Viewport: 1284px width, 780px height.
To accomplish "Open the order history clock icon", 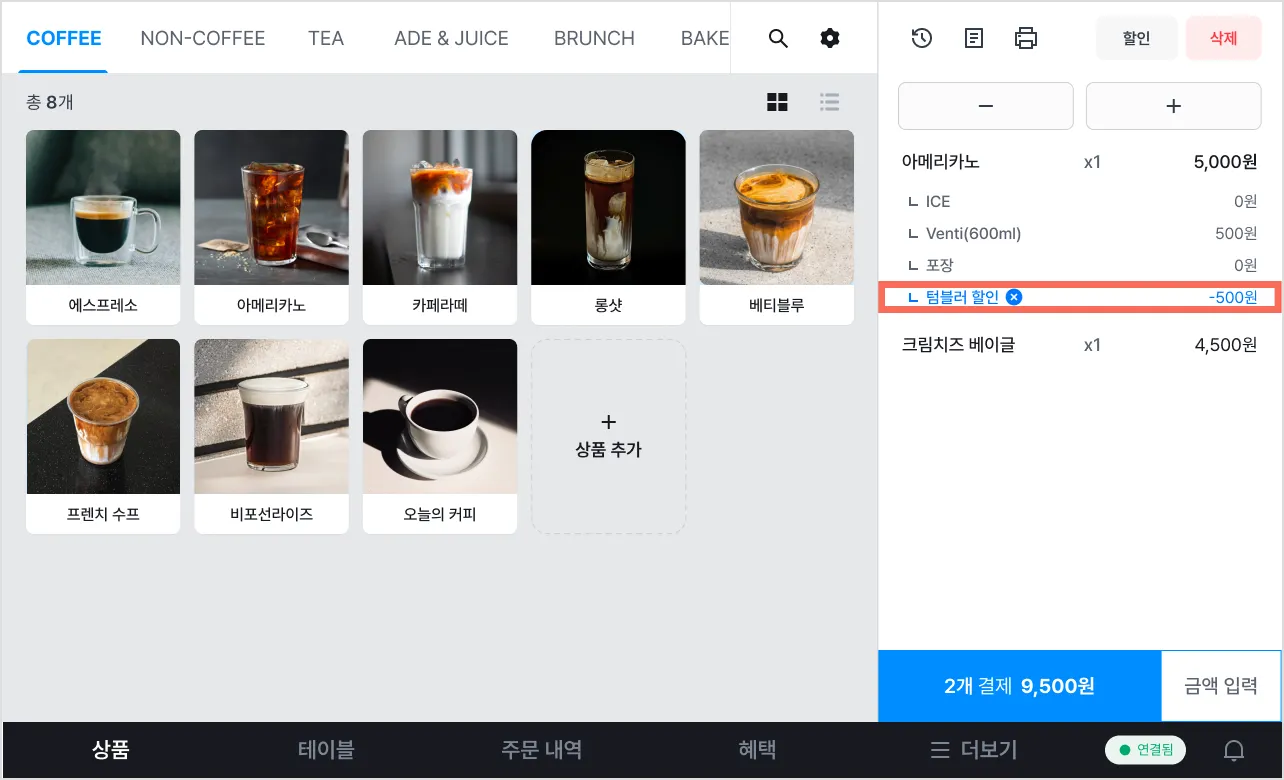I will (922, 38).
